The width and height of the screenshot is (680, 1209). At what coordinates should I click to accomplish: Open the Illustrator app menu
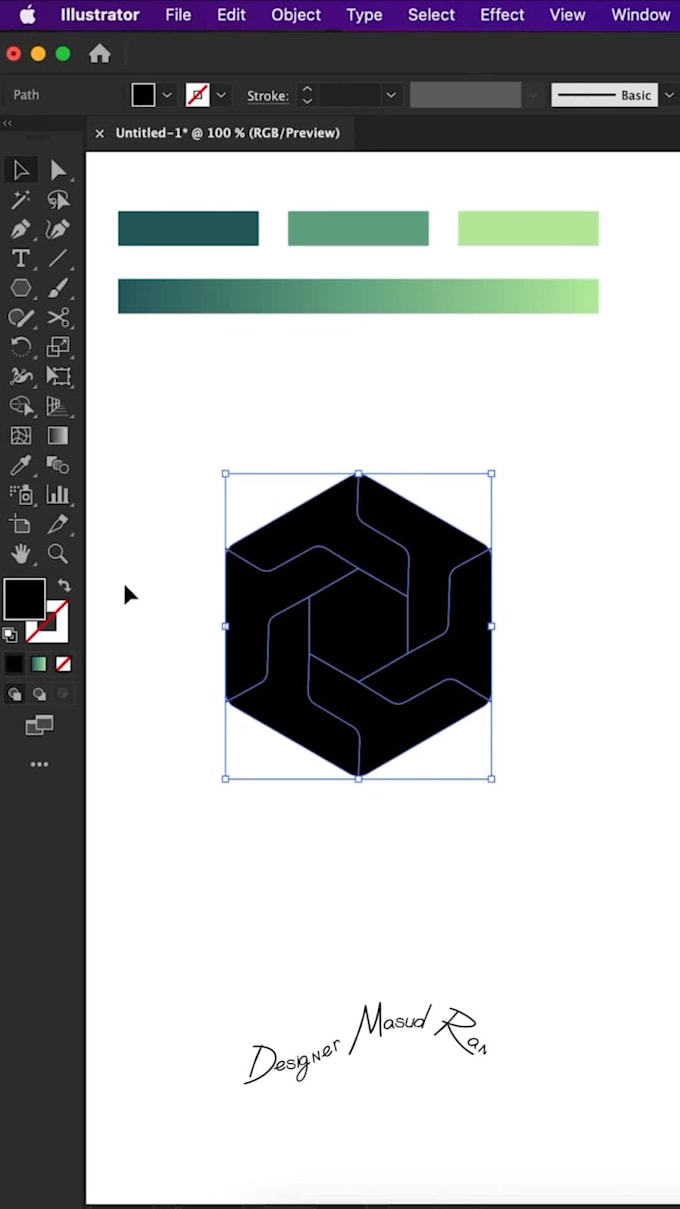(100, 15)
